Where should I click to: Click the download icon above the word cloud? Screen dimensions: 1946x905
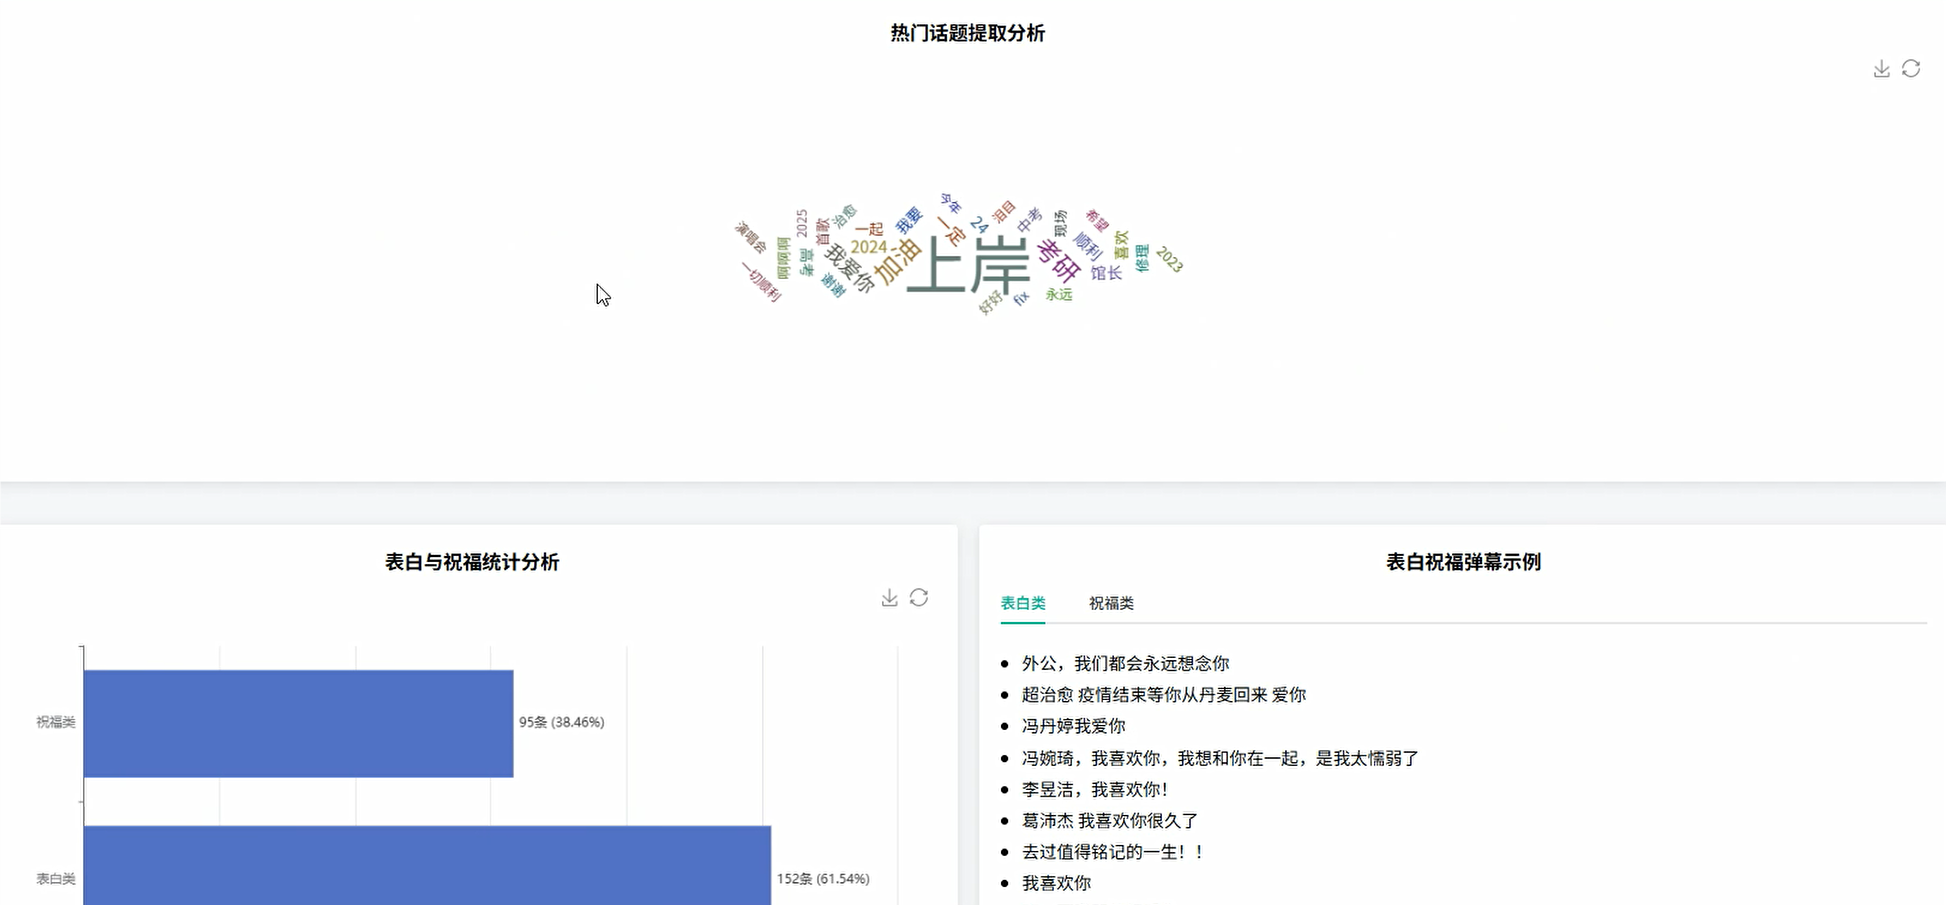tap(1881, 68)
